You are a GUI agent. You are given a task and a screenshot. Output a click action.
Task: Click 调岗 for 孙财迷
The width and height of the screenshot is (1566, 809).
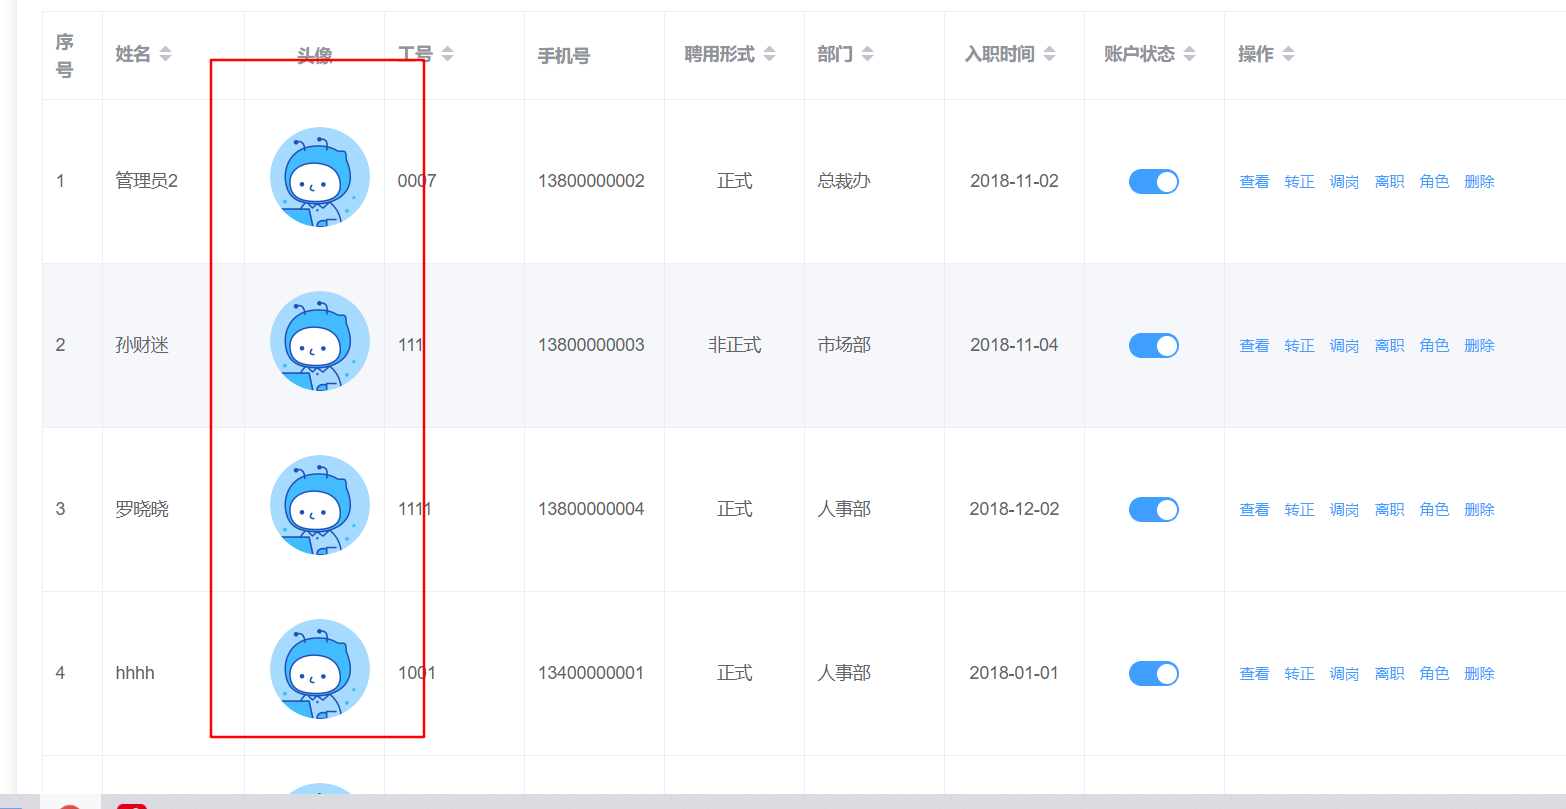(1344, 345)
